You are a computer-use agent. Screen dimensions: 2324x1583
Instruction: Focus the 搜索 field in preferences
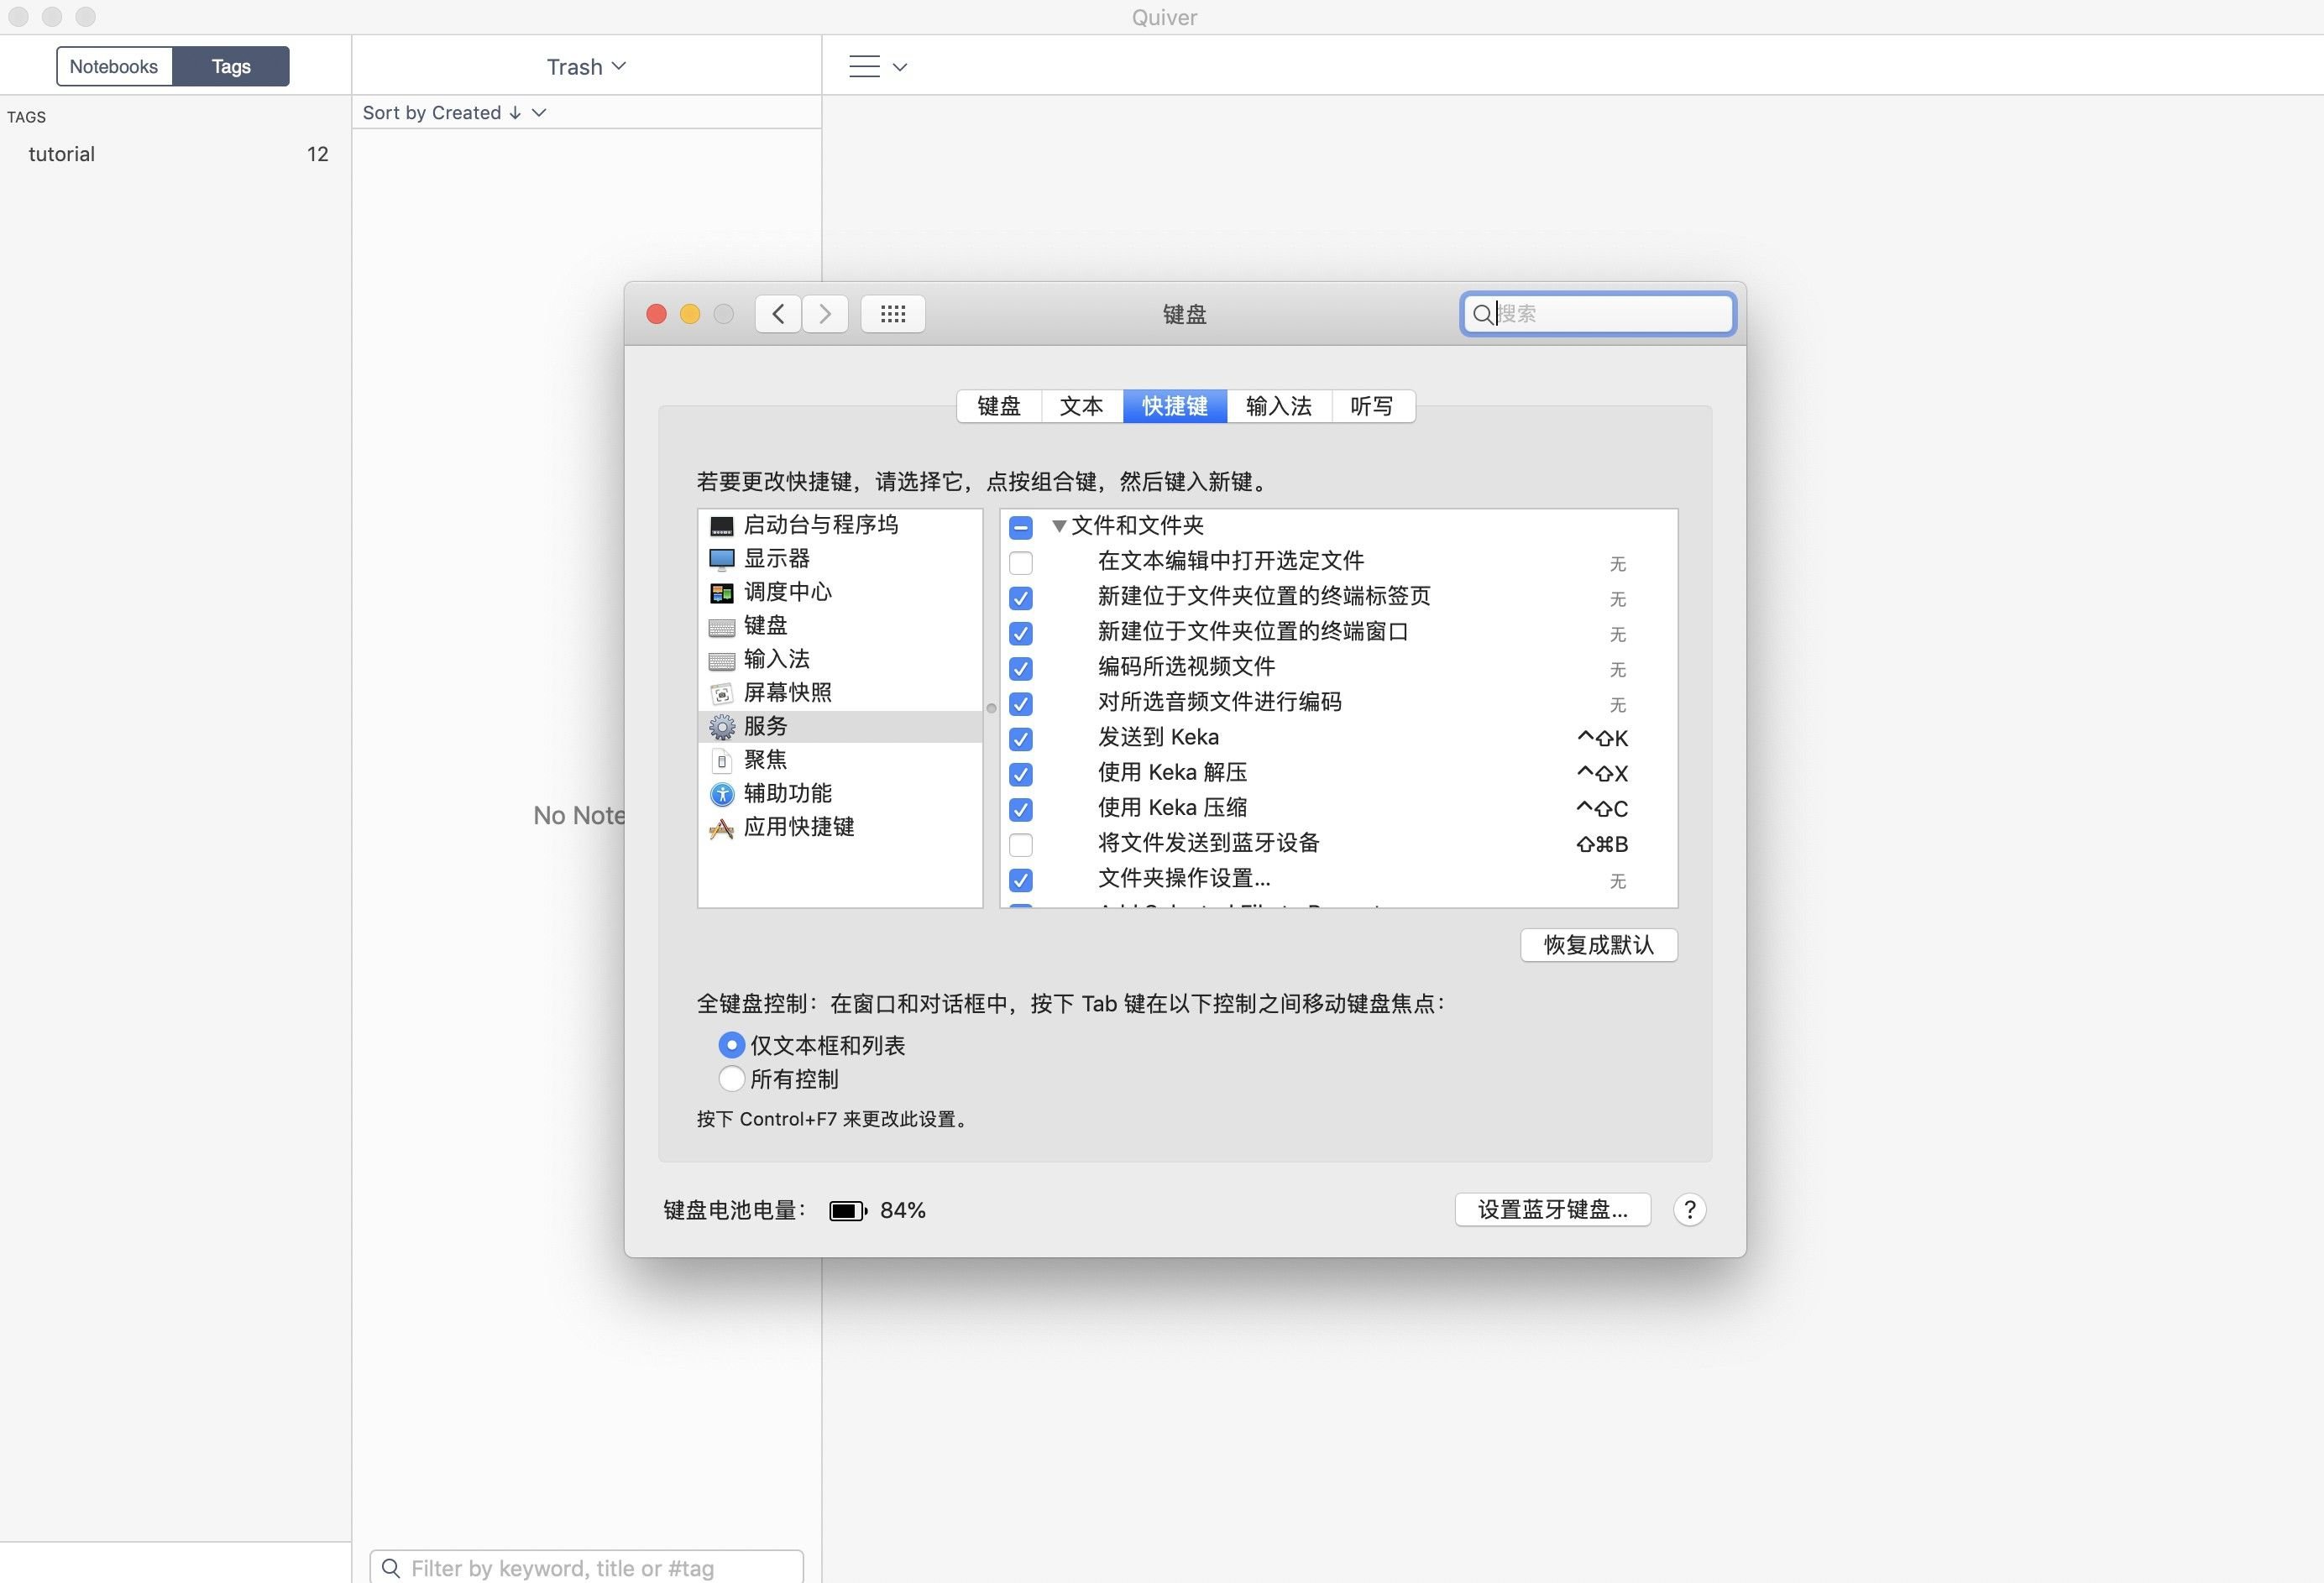click(x=1598, y=314)
